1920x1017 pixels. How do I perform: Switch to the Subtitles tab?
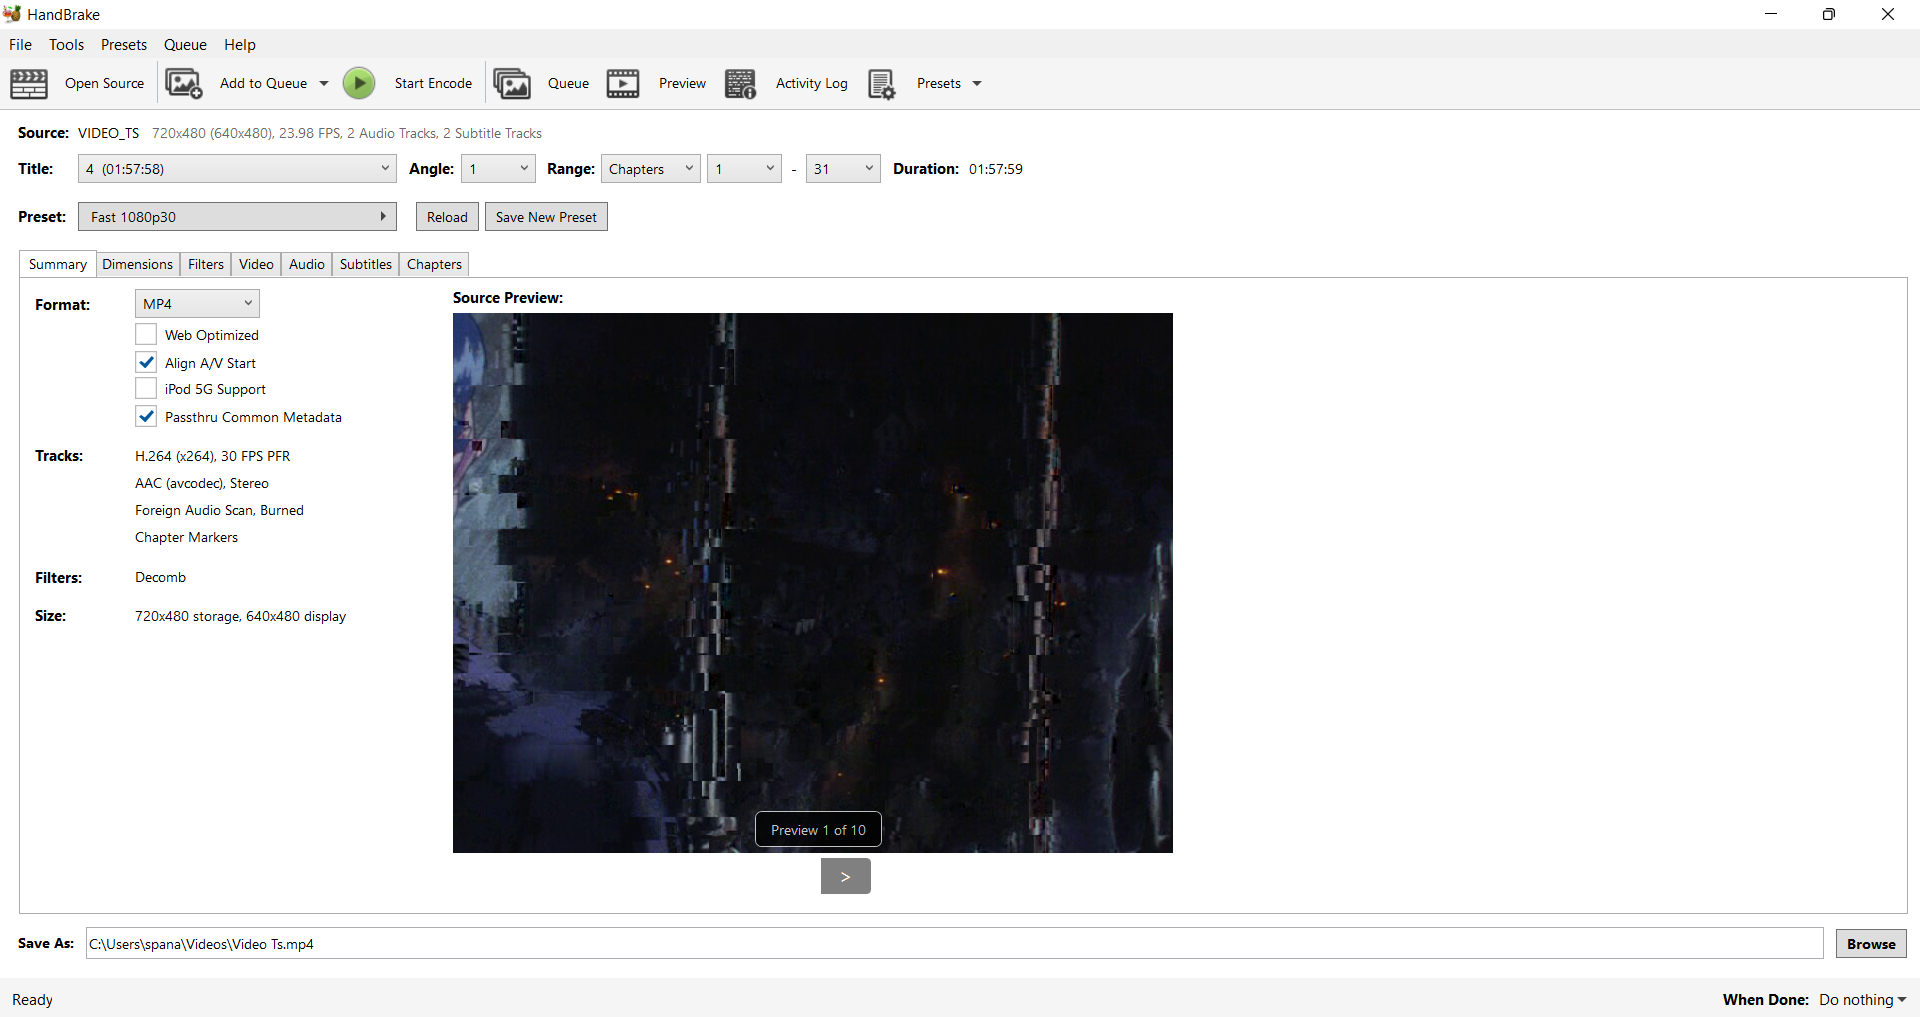tap(365, 264)
